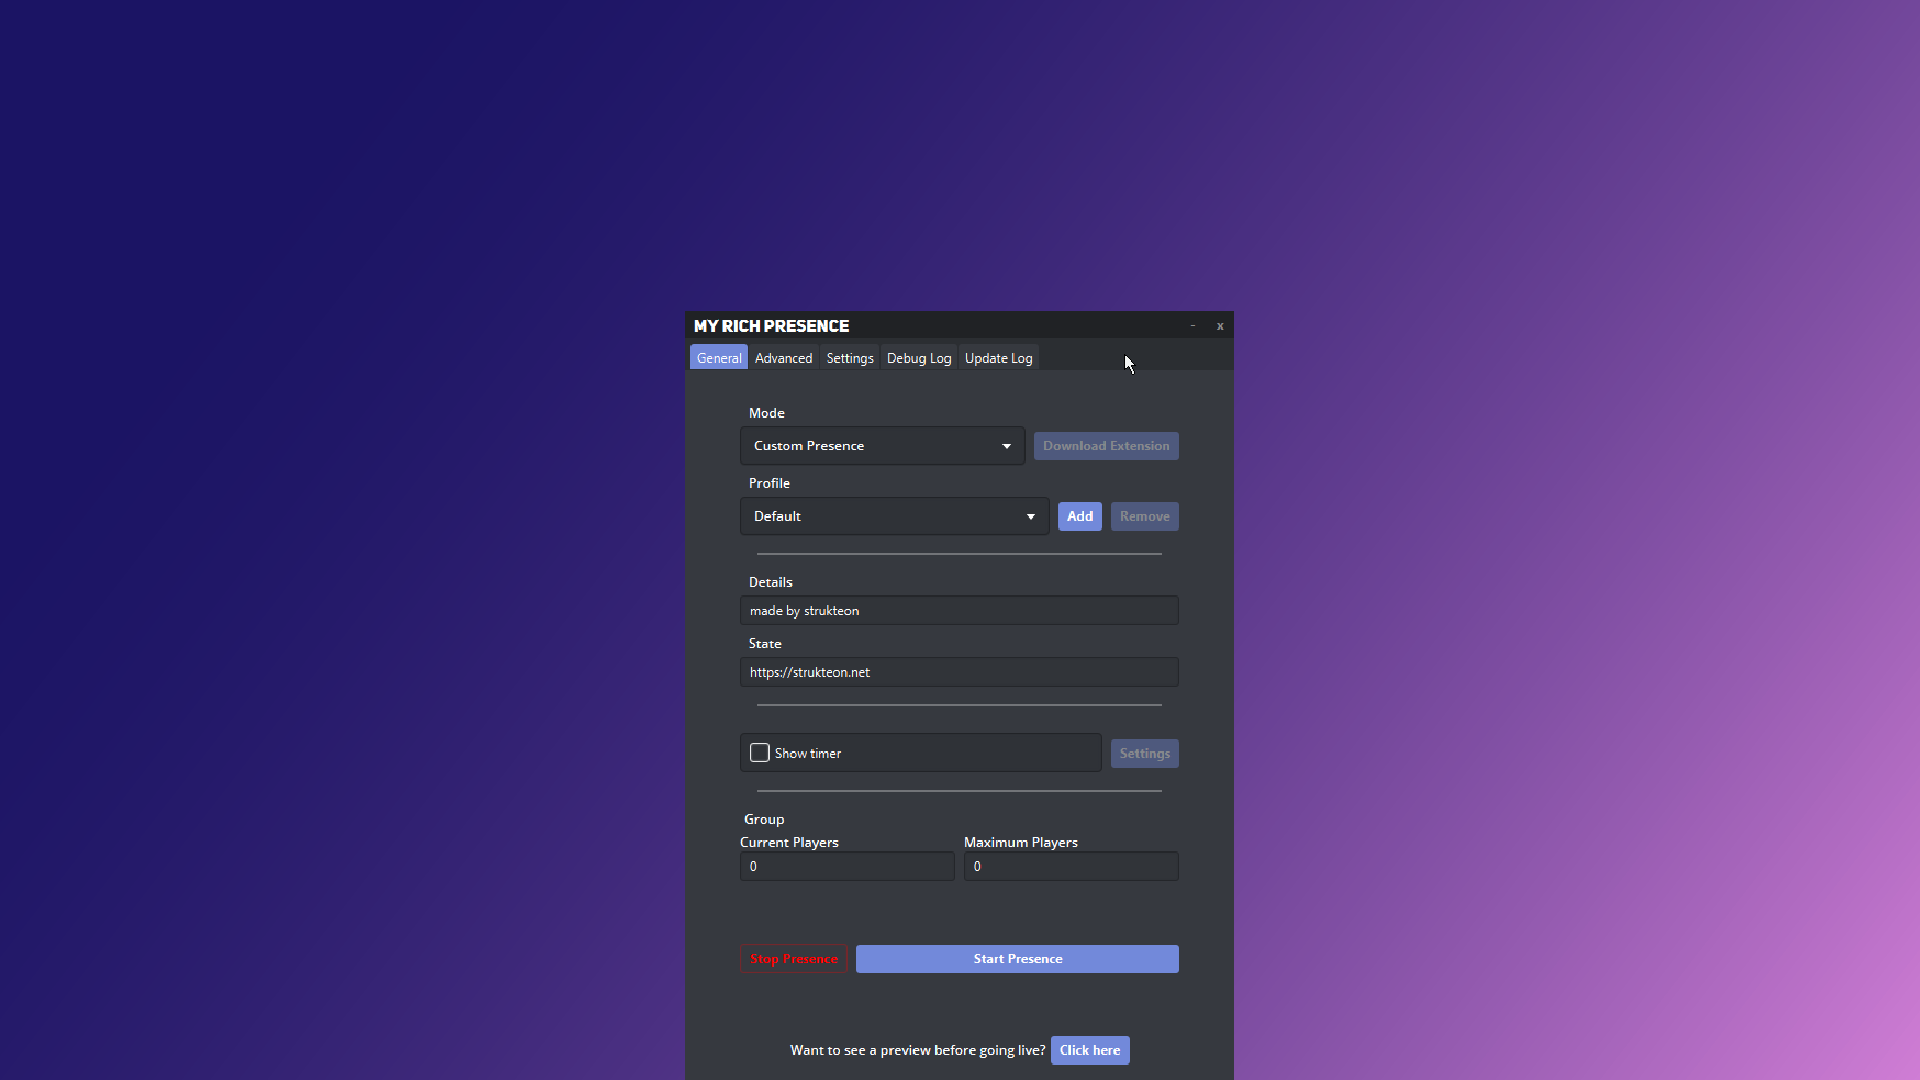View the Update Log tab
The width and height of the screenshot is (1920, 1080).
point(998,358)
